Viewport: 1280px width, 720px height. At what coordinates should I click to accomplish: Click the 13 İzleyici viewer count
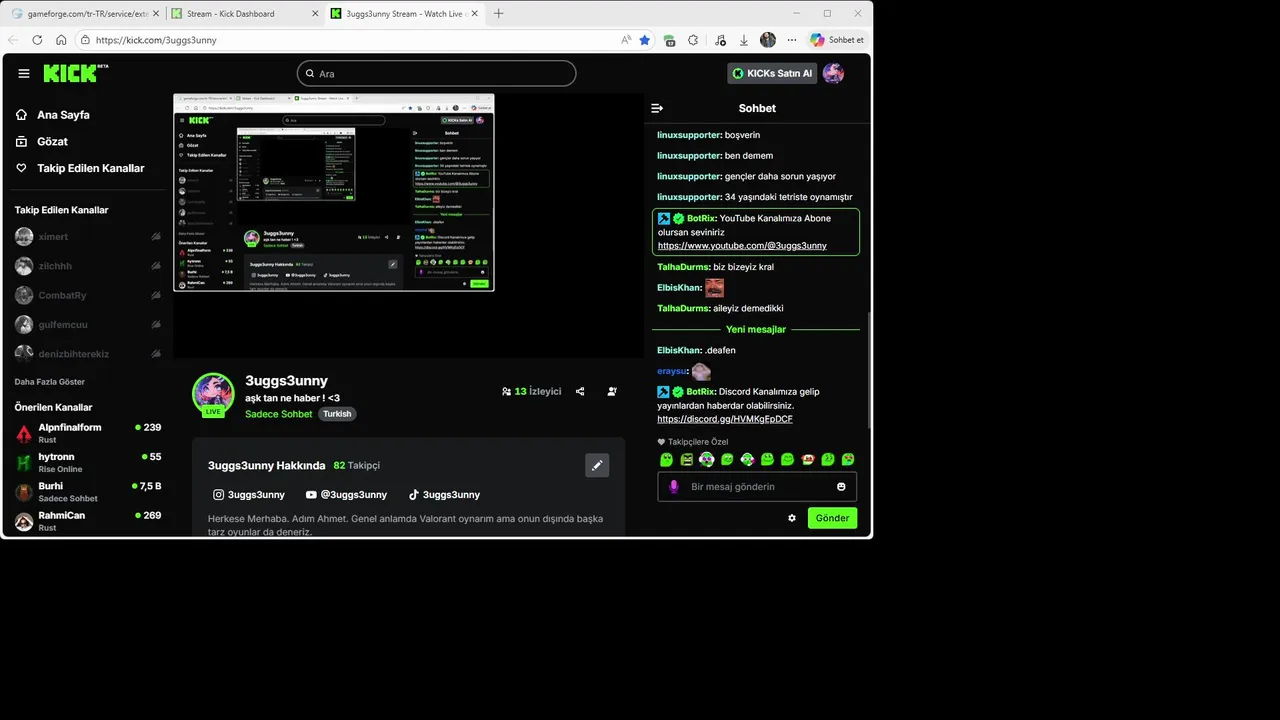pyautogui.click(x=531, y=392)
